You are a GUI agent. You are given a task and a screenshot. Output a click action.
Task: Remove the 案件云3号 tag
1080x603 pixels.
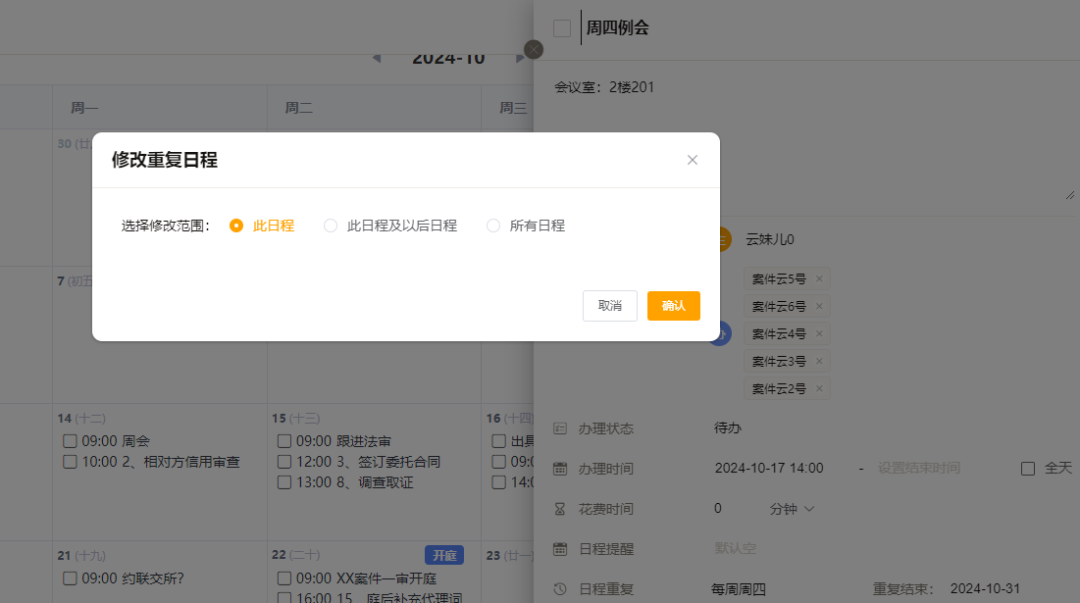[819, 361]
